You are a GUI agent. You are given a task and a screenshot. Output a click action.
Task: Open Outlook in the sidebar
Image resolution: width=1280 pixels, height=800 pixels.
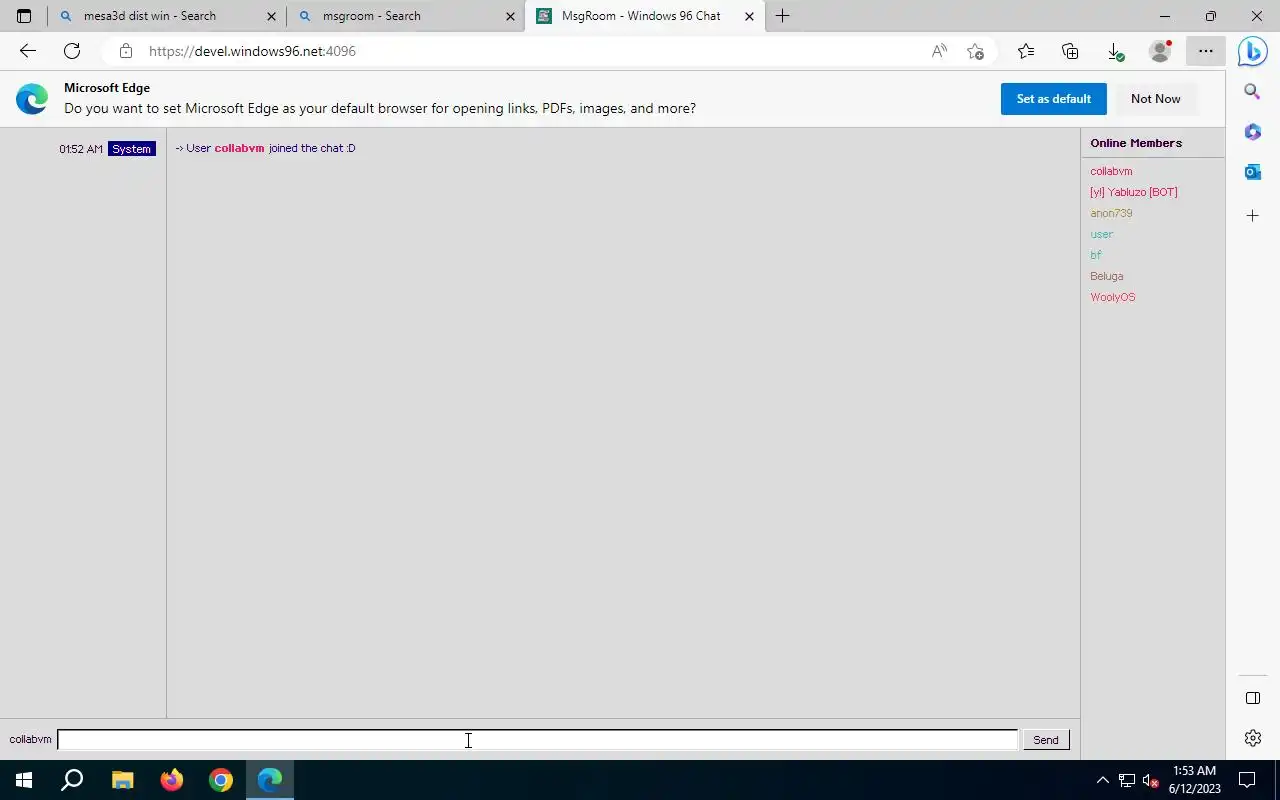tap(1252, 172)
